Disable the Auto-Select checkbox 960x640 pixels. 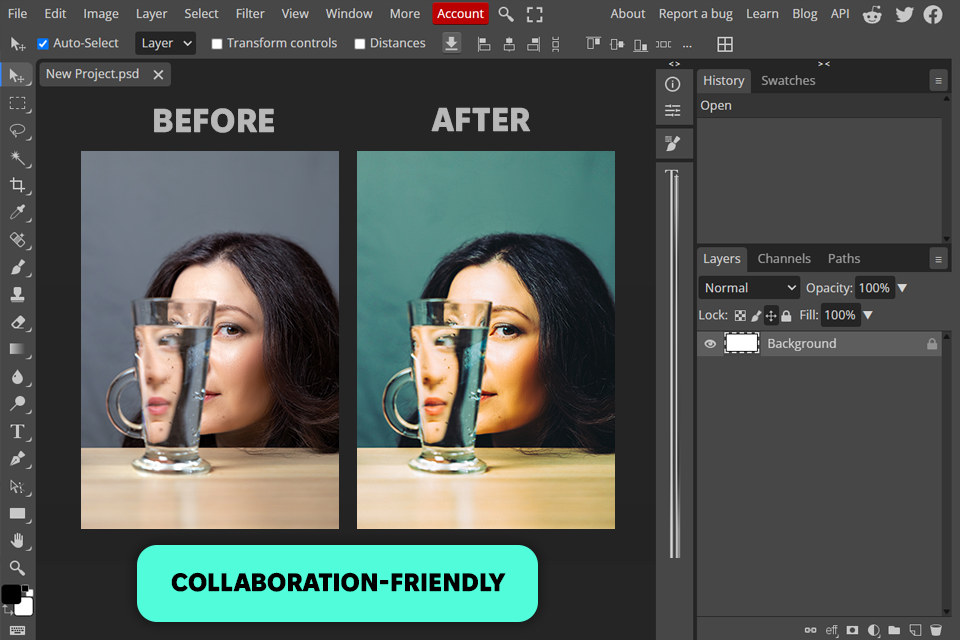click(x=43, y=44)
